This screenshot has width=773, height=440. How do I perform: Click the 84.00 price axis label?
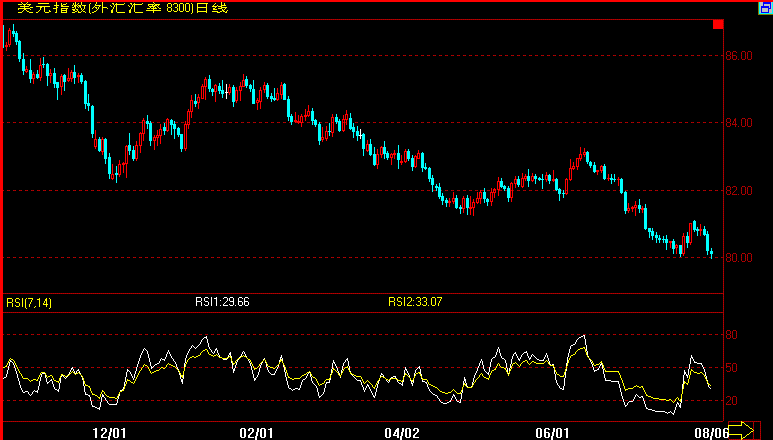pyautogui.click(x=739, y=123)
